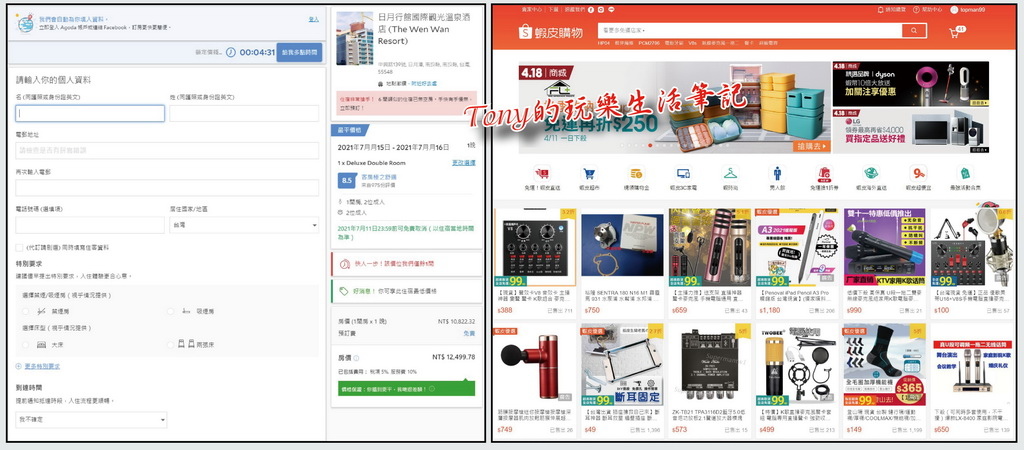Open the topman99 user avatar
This screenshot has width=1024, height=450.
[x=954, y=10]
